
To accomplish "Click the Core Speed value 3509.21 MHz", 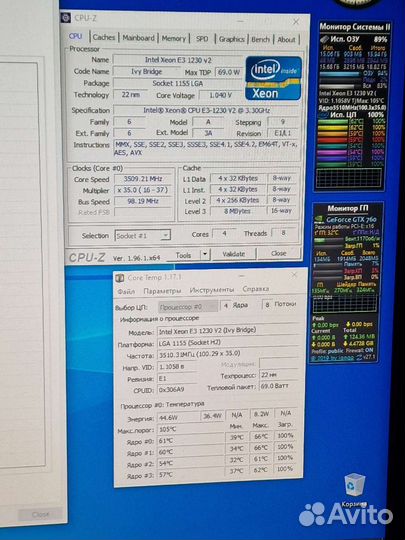I will click(143, 179).
